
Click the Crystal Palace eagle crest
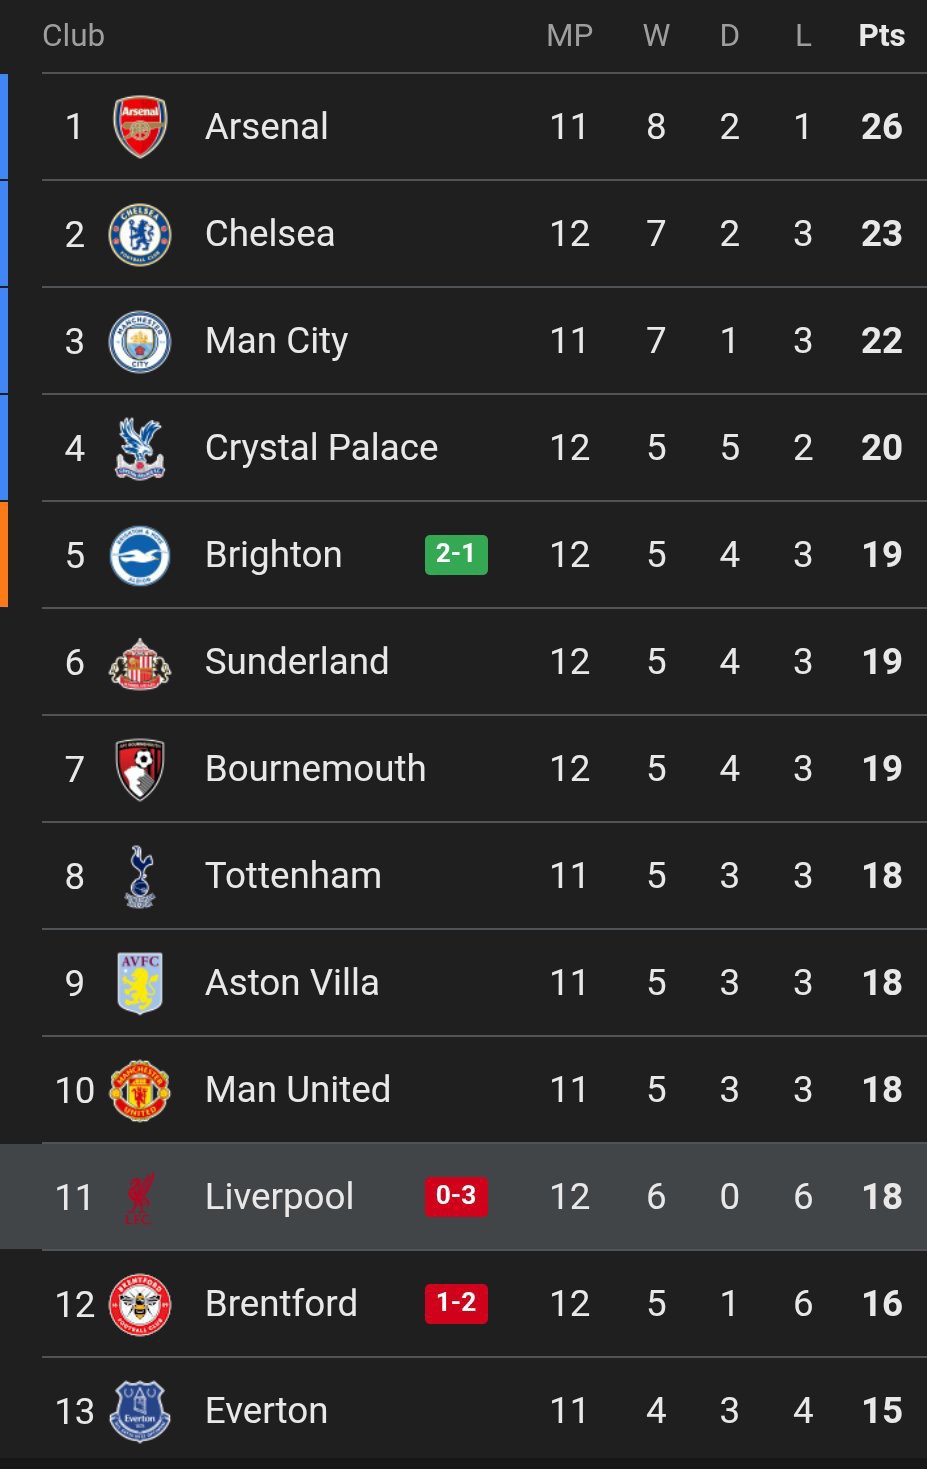point(140,448)
